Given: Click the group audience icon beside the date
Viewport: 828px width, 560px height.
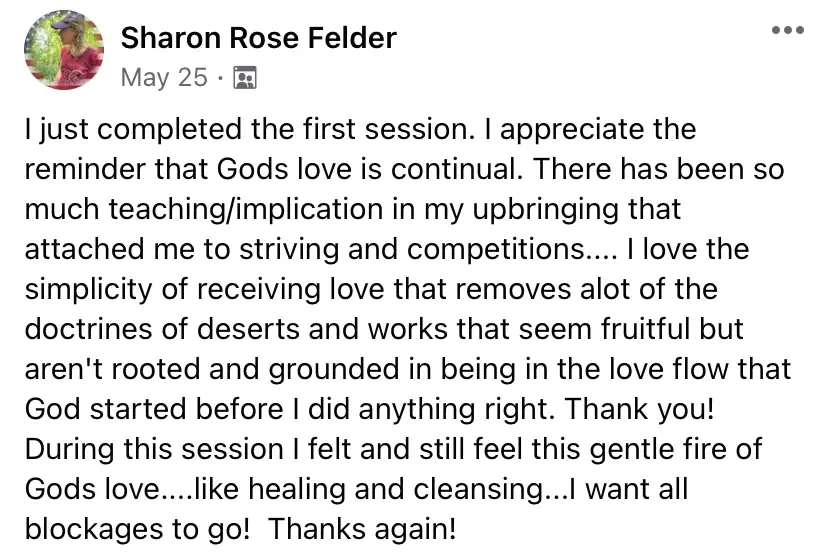Looking at the screenshot, I should [244, 78].
